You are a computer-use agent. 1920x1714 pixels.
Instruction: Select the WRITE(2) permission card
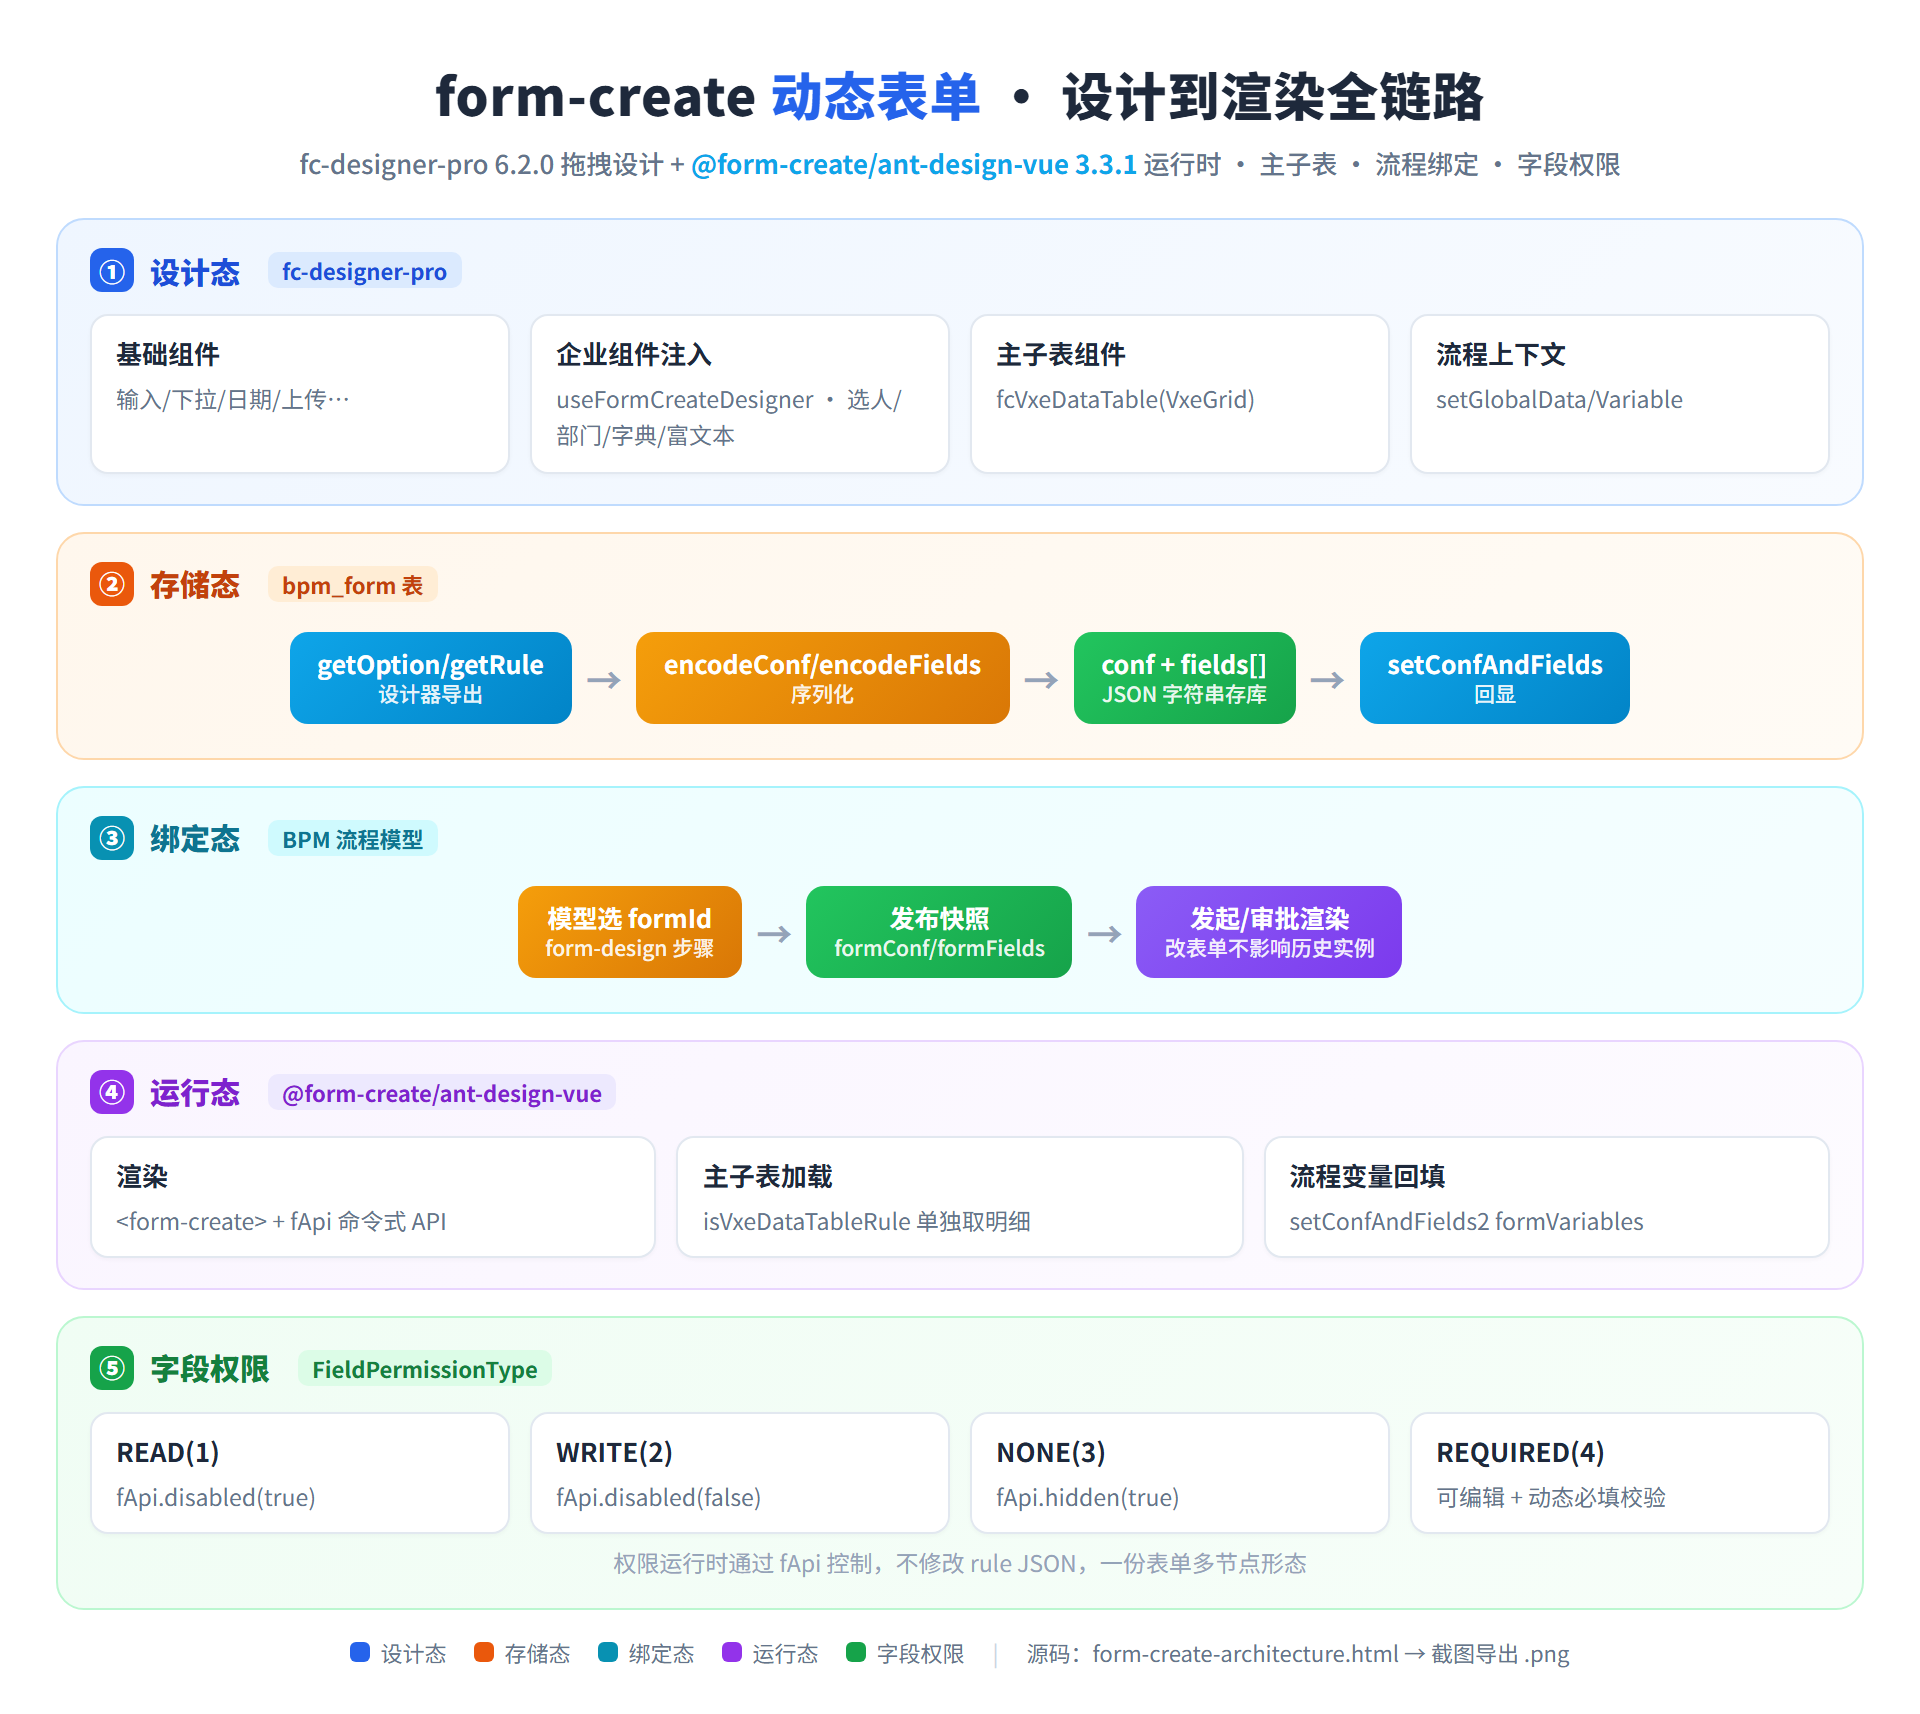click(x=740, y=1473)
